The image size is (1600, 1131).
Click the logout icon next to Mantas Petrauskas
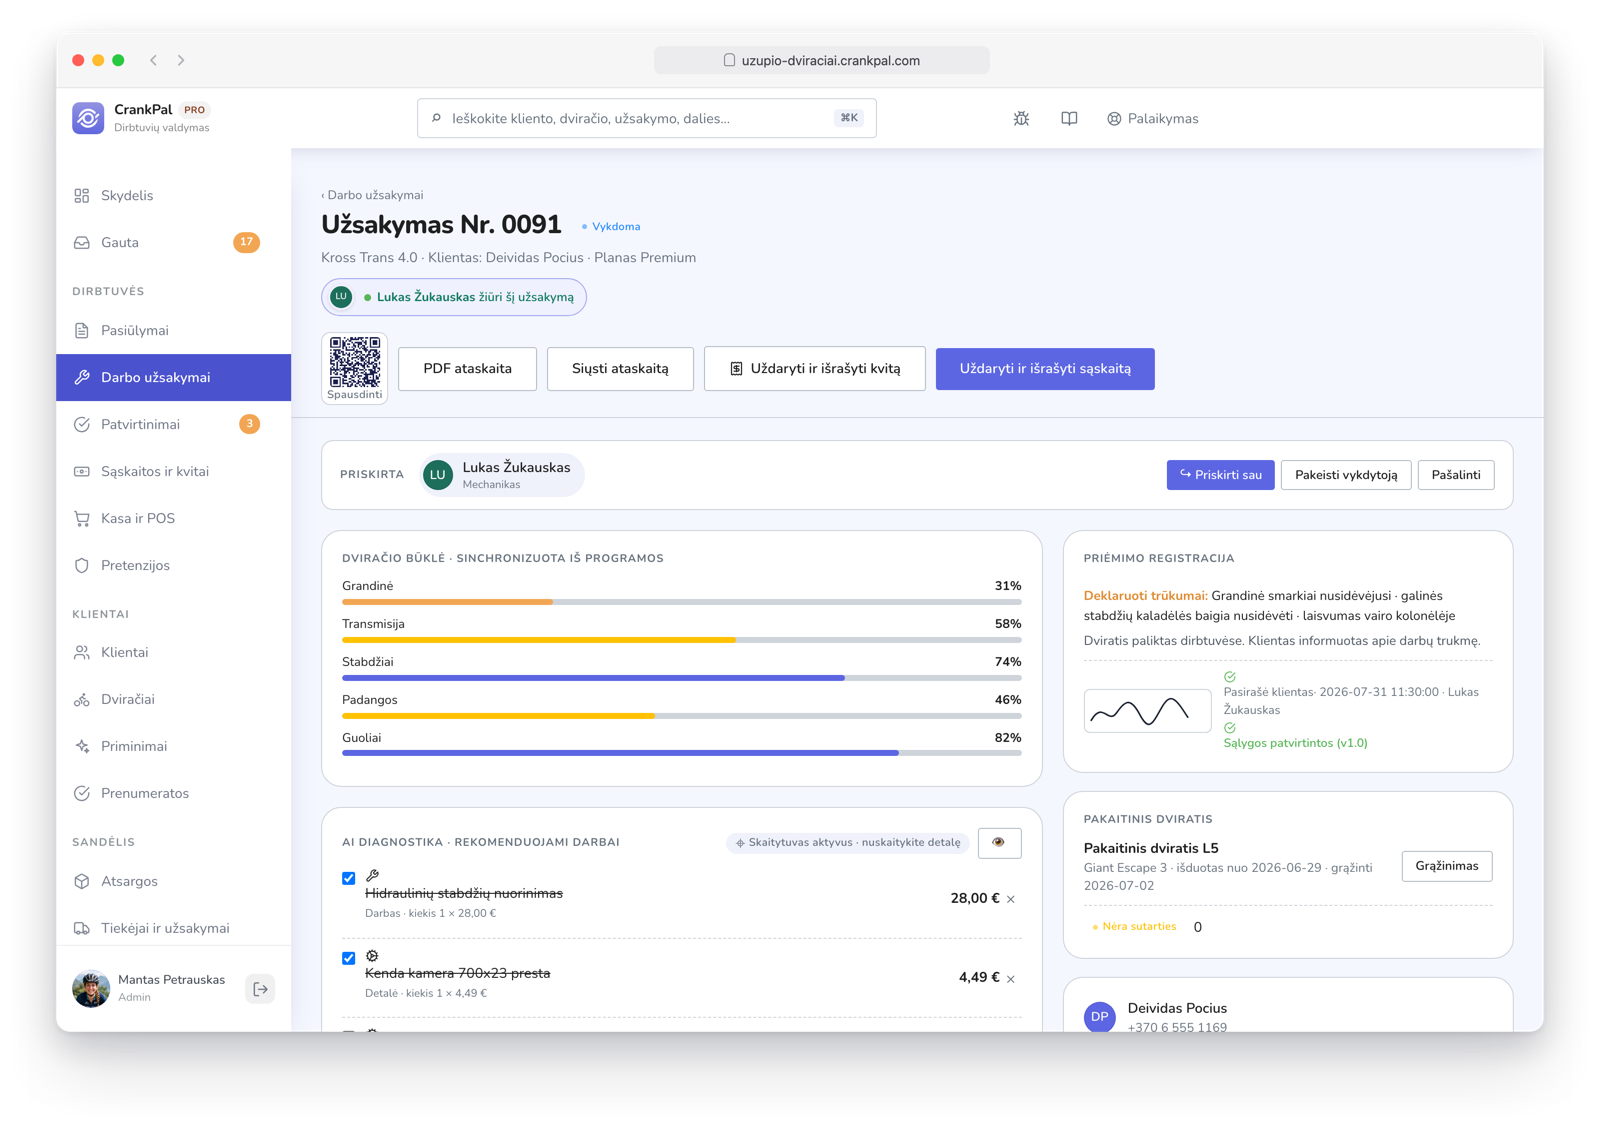(260, 989)
